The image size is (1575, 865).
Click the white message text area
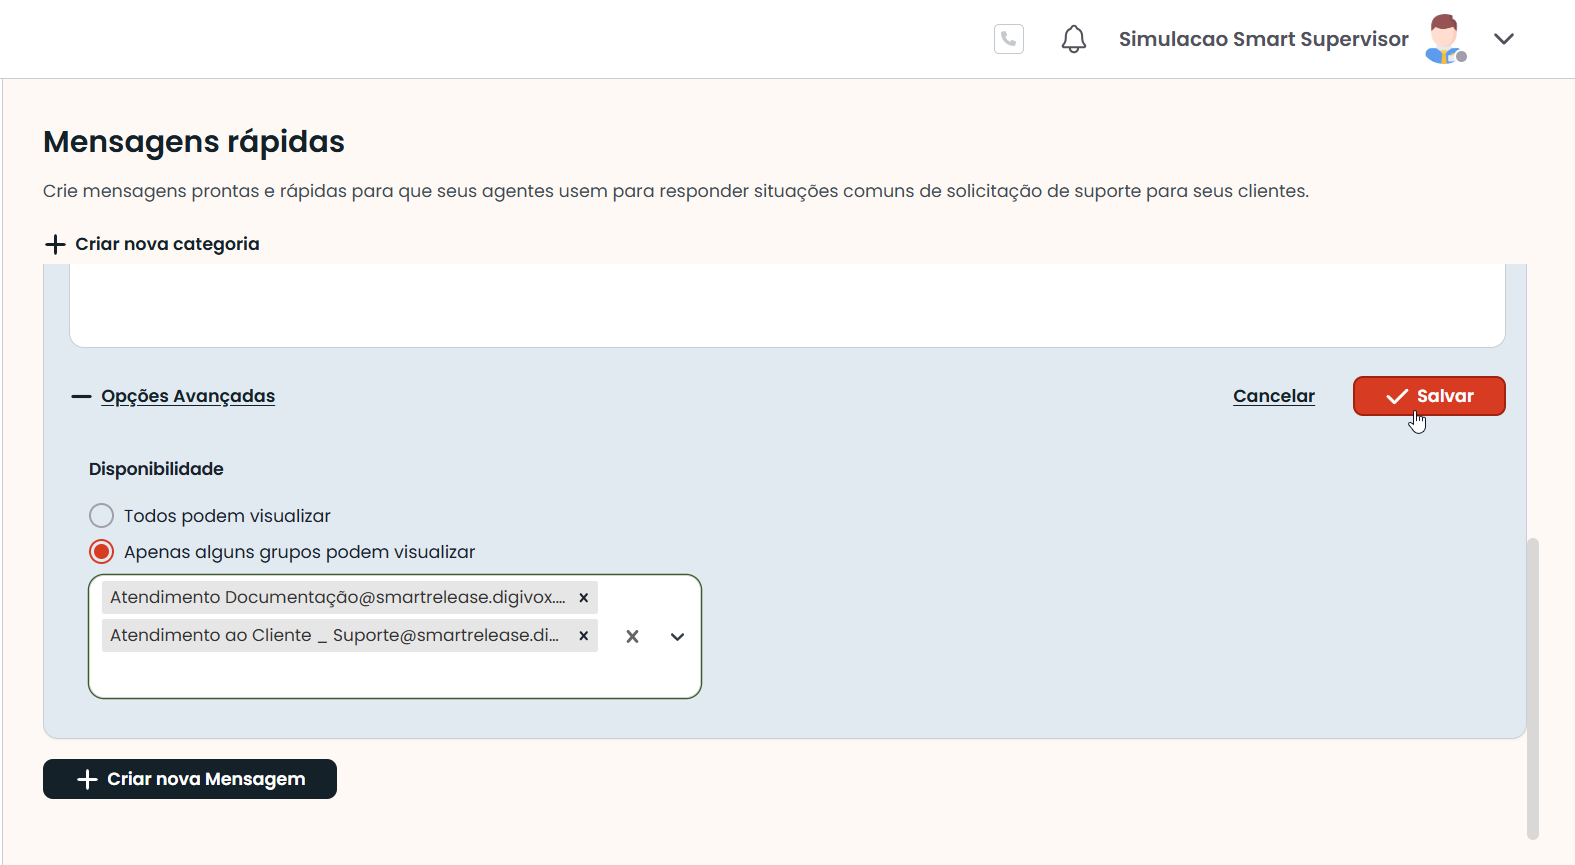tap(786, 305)
